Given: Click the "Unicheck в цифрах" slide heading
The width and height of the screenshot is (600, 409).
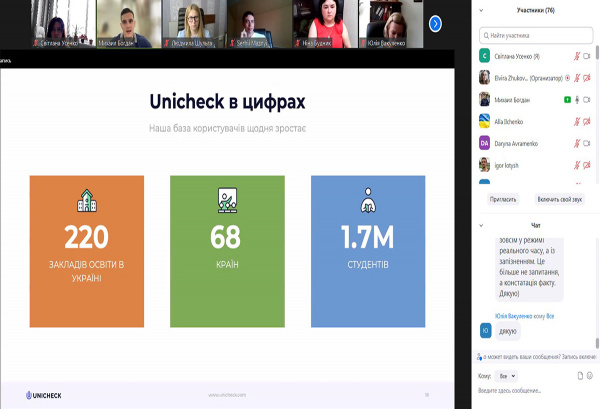Looking at the screenshot, I should [x=227, y=102].
